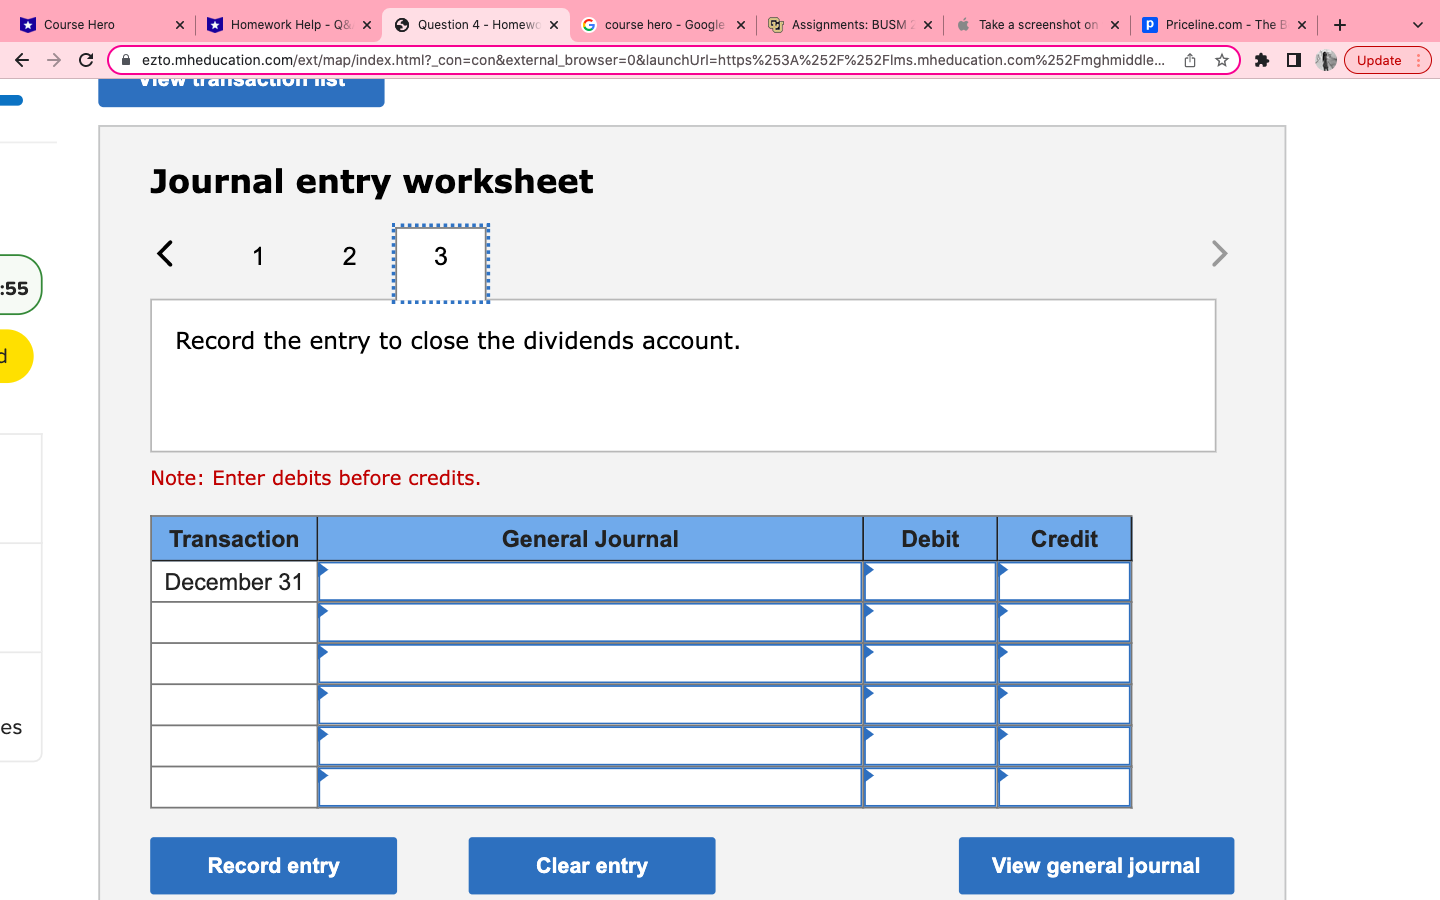Advance with the right chevron arrow

pyautogui.click(x=1219, y=253)
